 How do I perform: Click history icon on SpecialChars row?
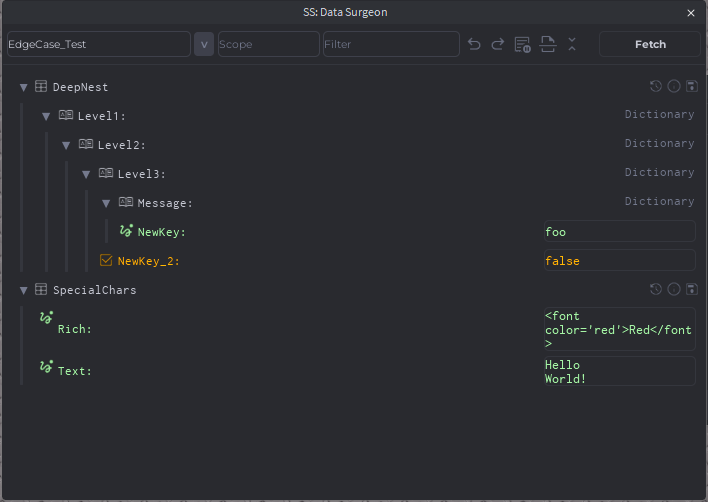click(x=656, y=289)
